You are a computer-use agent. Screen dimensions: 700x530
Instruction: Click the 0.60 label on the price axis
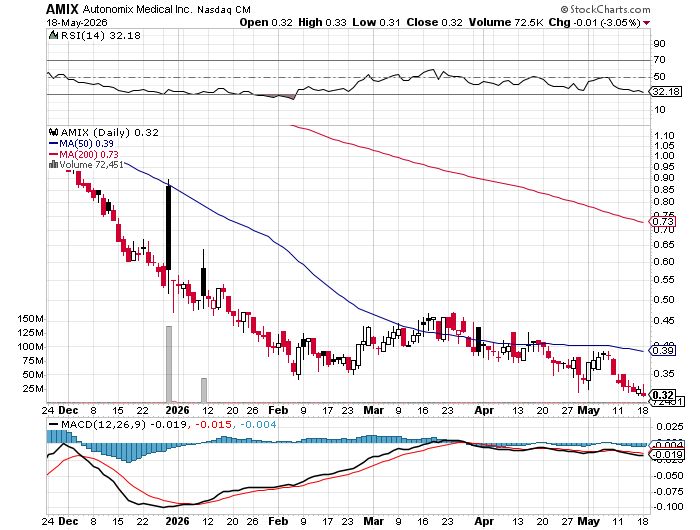pos(664,262)
